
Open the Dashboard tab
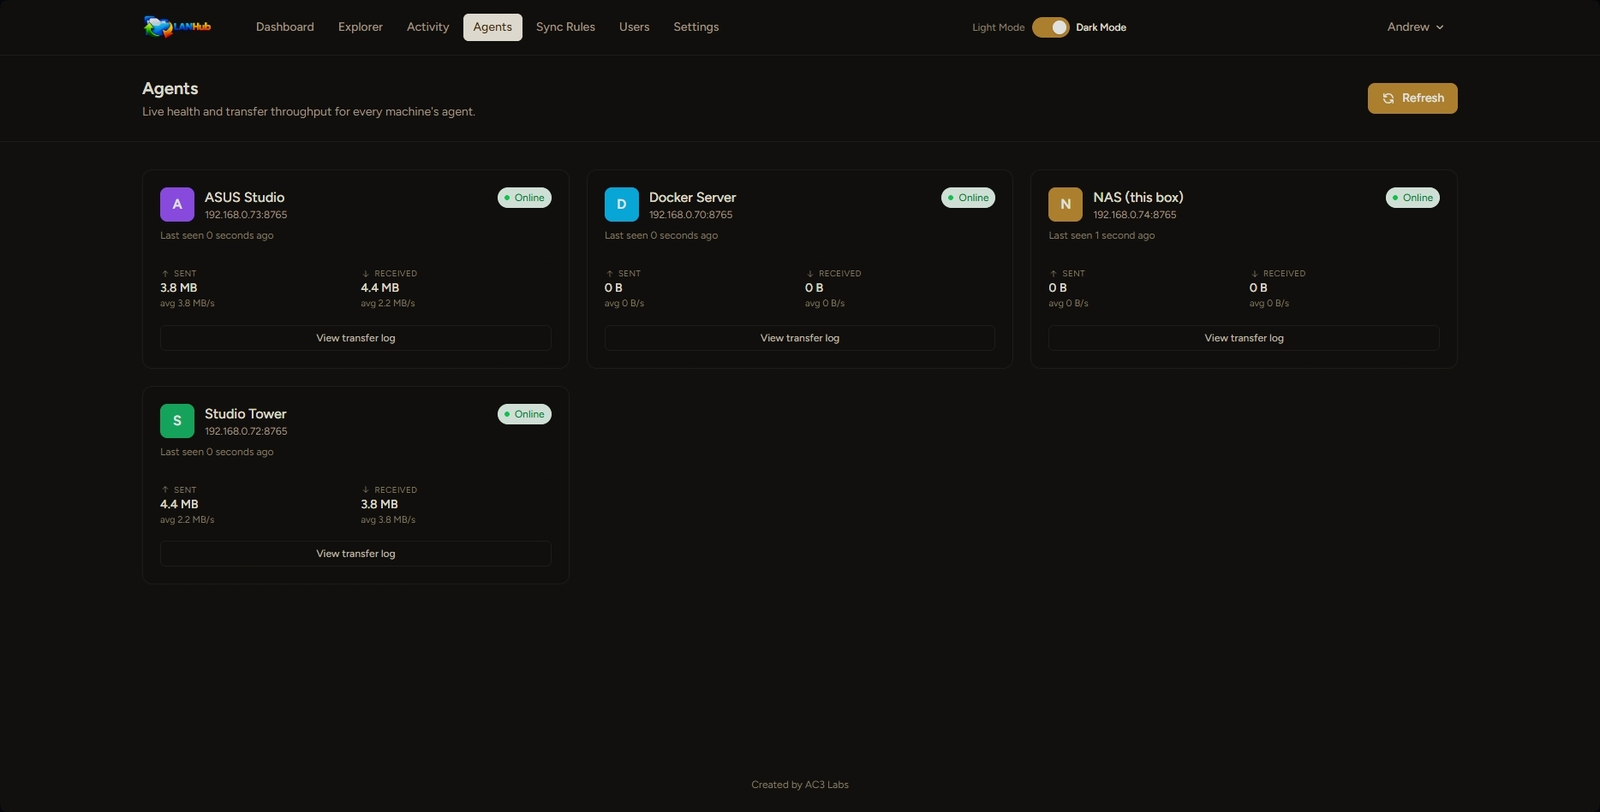(x=285, y=27)
